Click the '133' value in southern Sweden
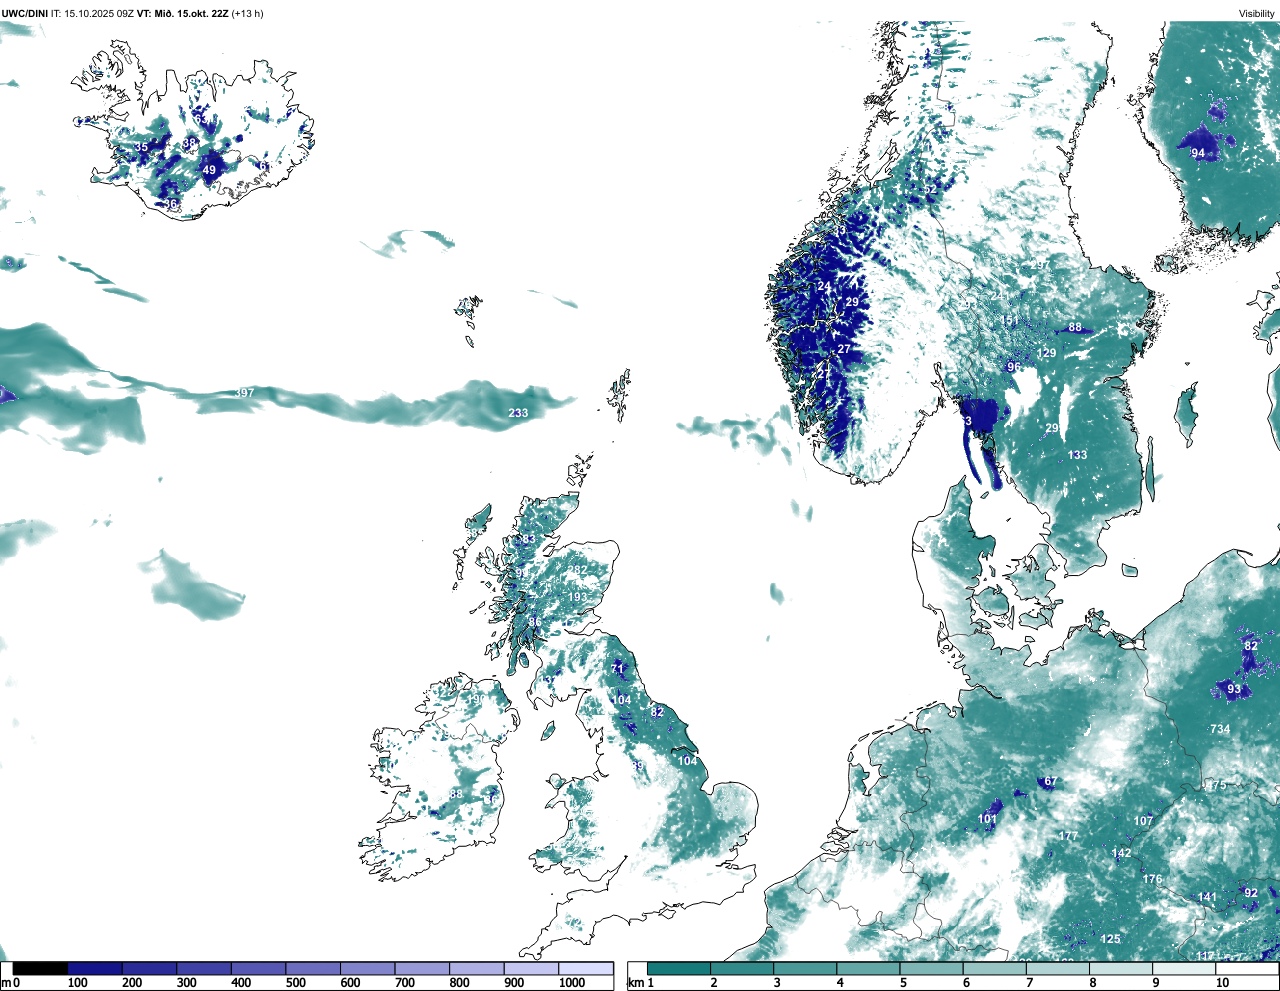The width and height of the screenshot is (1280, 991). [1077, 455]
